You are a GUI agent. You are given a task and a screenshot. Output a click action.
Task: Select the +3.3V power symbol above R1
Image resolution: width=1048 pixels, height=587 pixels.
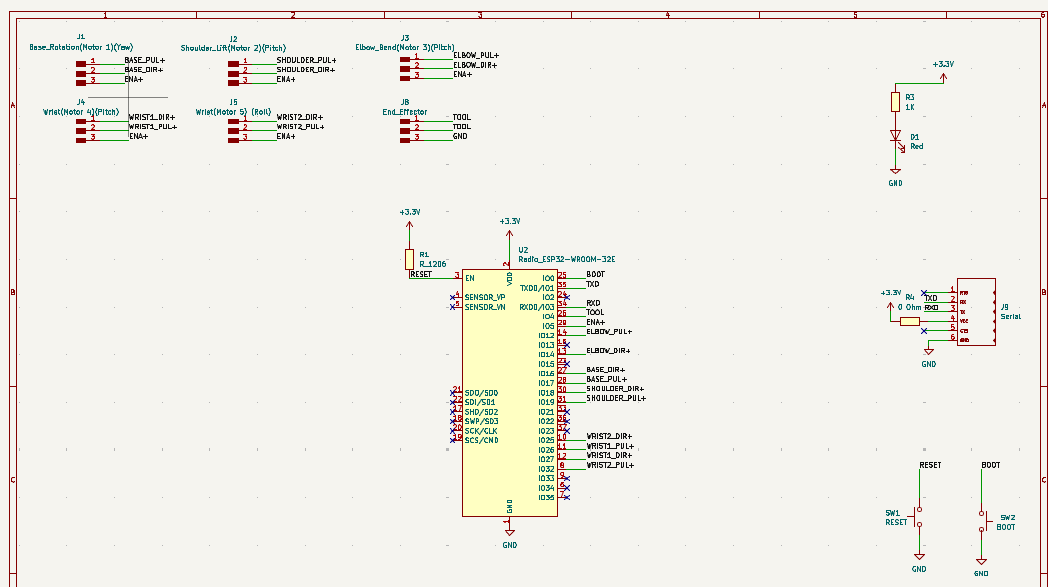pos(409,225)
